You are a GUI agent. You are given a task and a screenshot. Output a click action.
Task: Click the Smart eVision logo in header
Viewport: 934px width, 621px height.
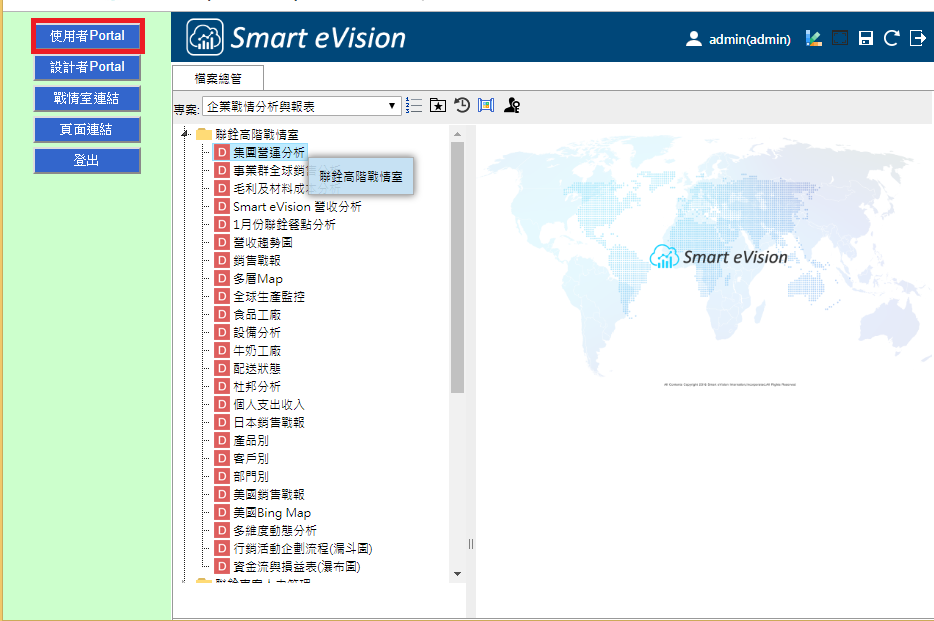click(x=296, y=38)
